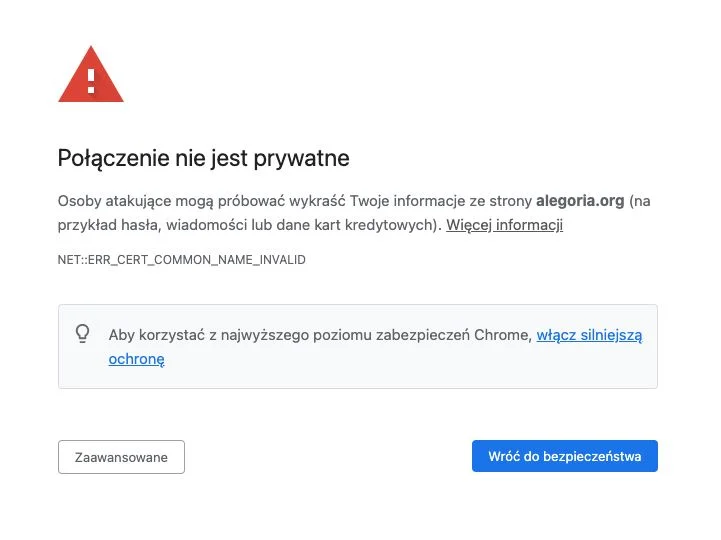Open the Więcej informacji link
Screen dimensions: 721x540
[504, 225]
